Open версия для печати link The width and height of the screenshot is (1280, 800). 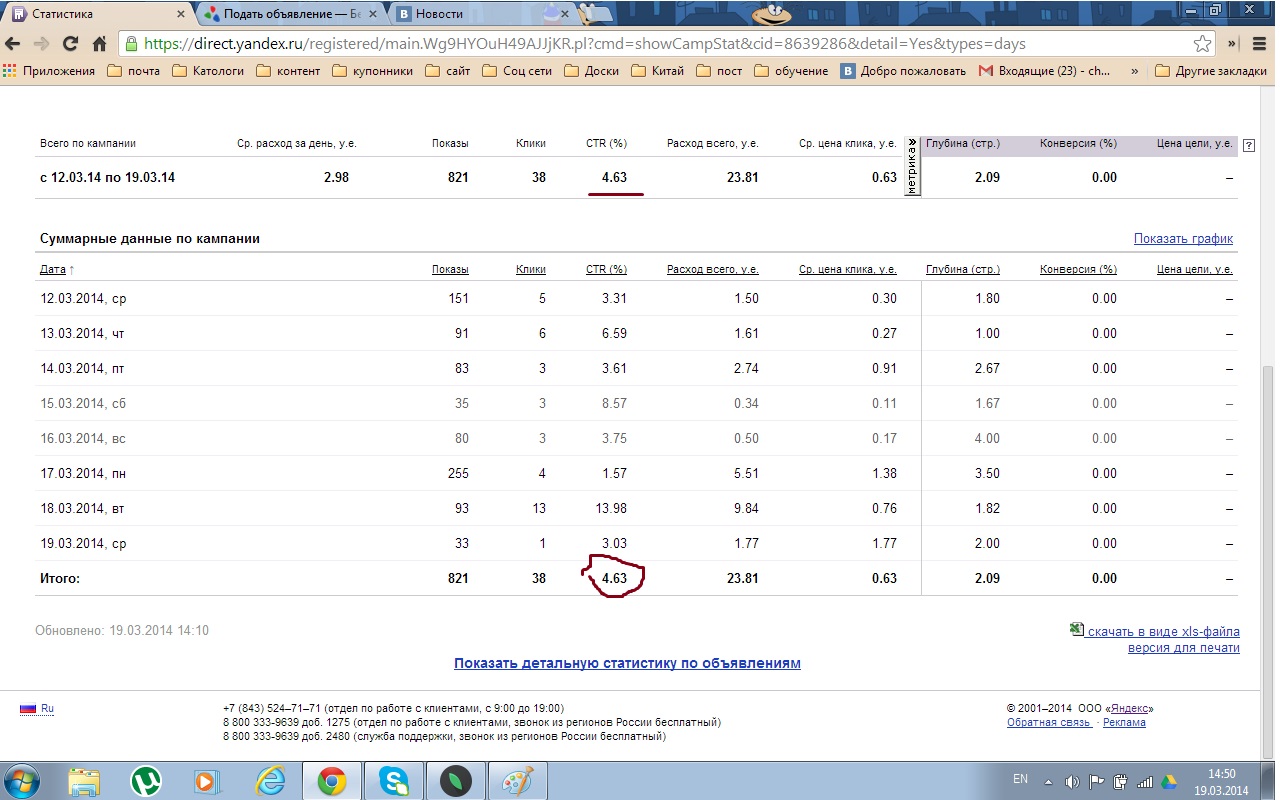click(1184, 648)
